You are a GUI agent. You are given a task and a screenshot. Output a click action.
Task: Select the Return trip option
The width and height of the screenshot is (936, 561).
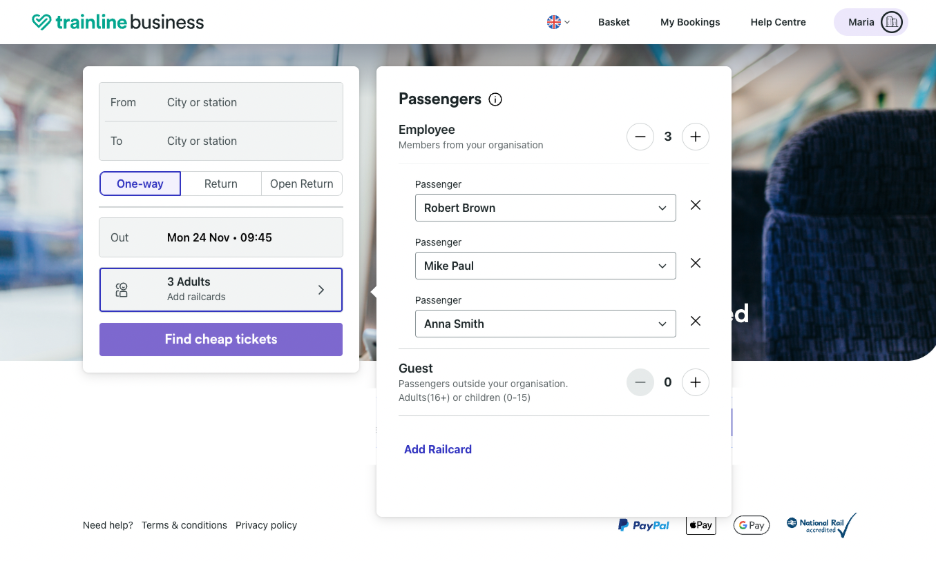point(221,184)
